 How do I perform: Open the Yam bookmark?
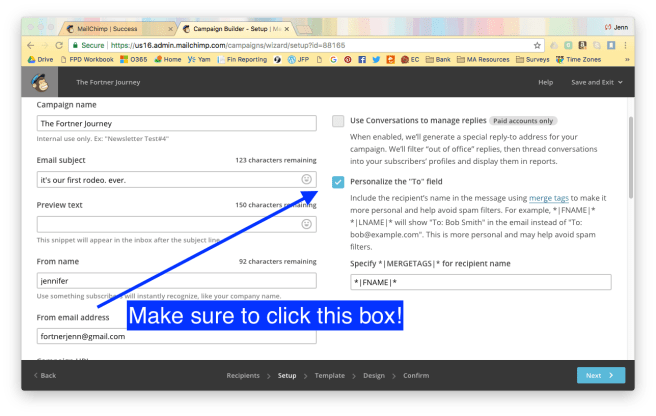click(199, 59)
